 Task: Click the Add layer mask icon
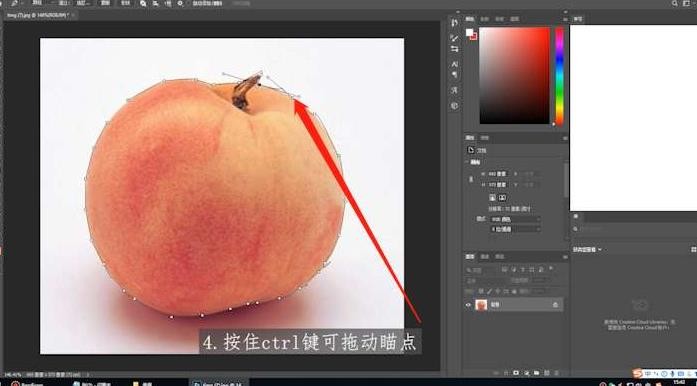517,373
